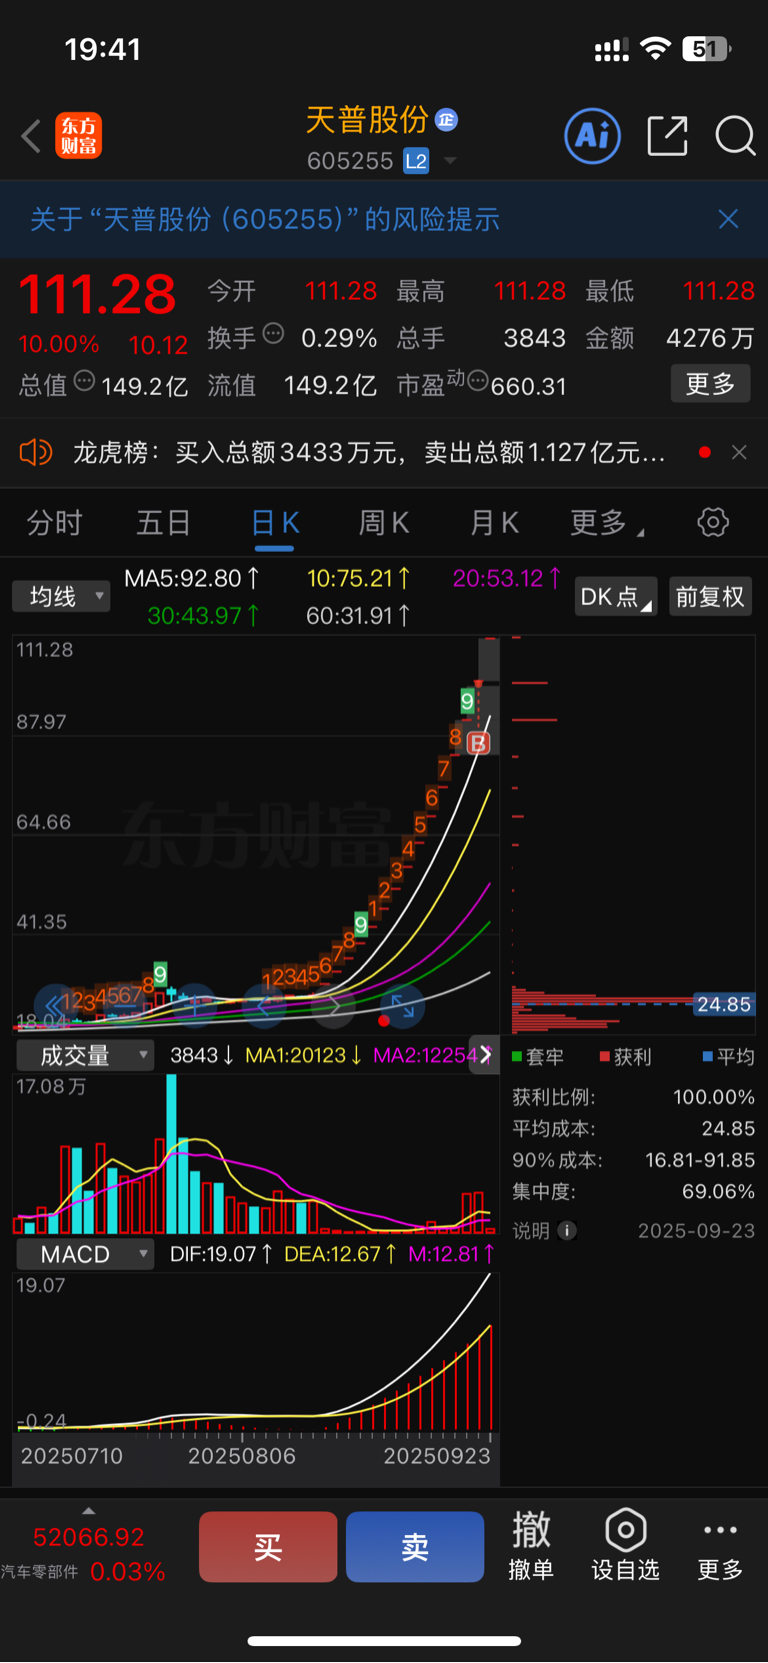Open 撤单 cancel order
768x1663 pixels.
click(531, 1546)
